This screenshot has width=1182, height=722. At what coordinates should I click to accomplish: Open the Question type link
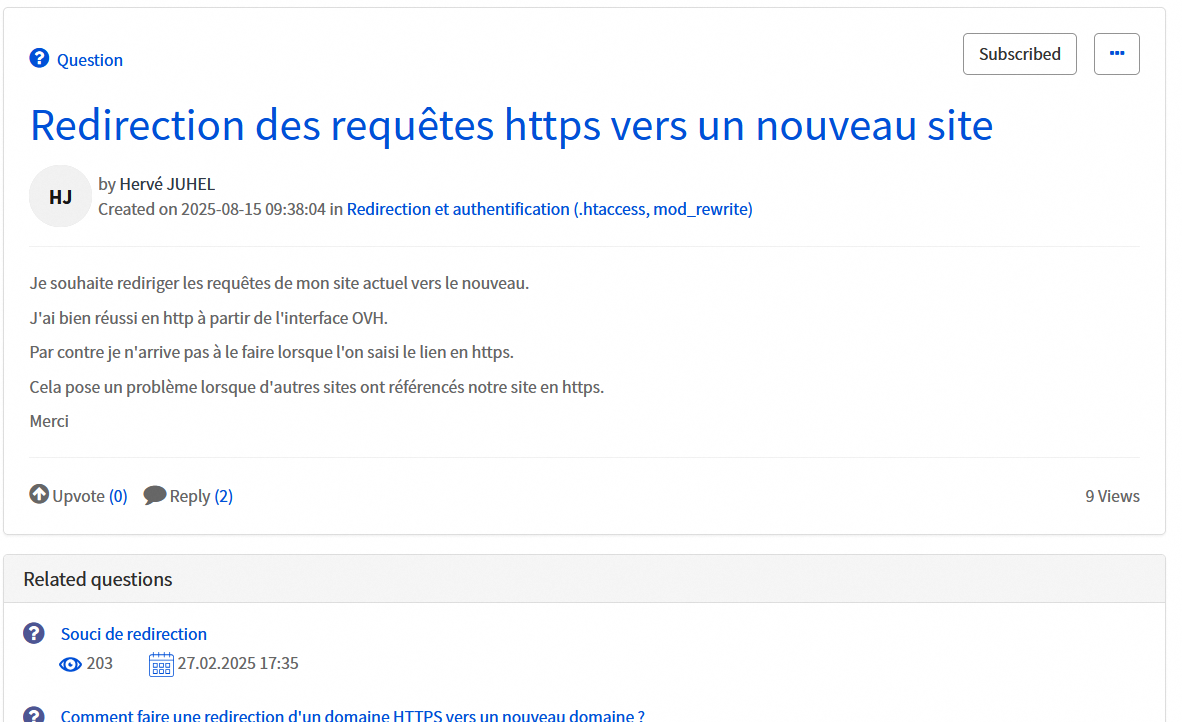[x=89, y=60]
